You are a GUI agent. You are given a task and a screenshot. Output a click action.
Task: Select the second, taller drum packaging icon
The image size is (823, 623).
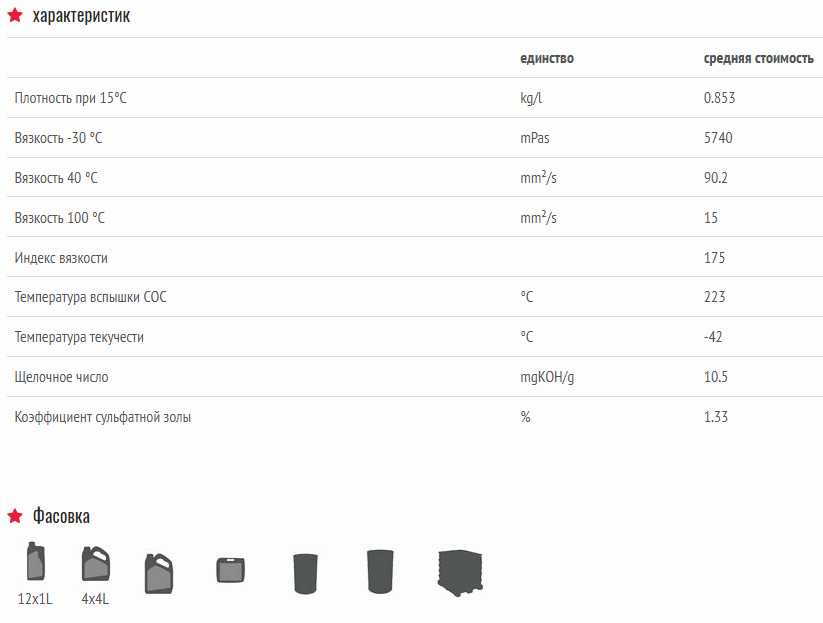381,572
